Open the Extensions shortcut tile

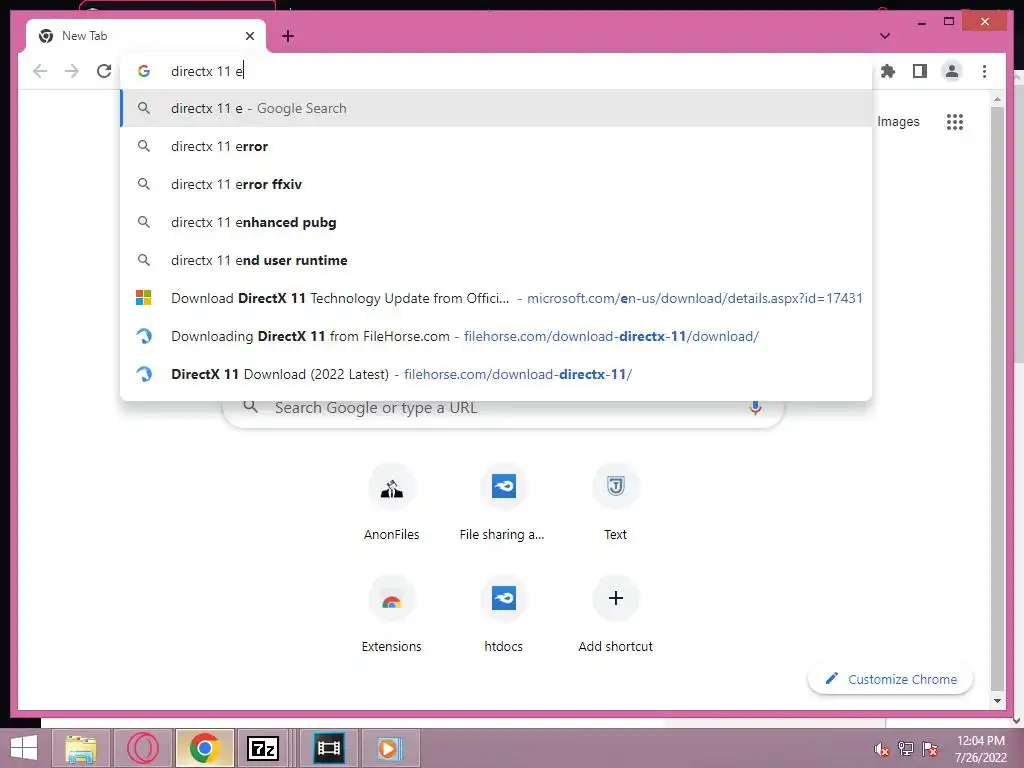391,615
